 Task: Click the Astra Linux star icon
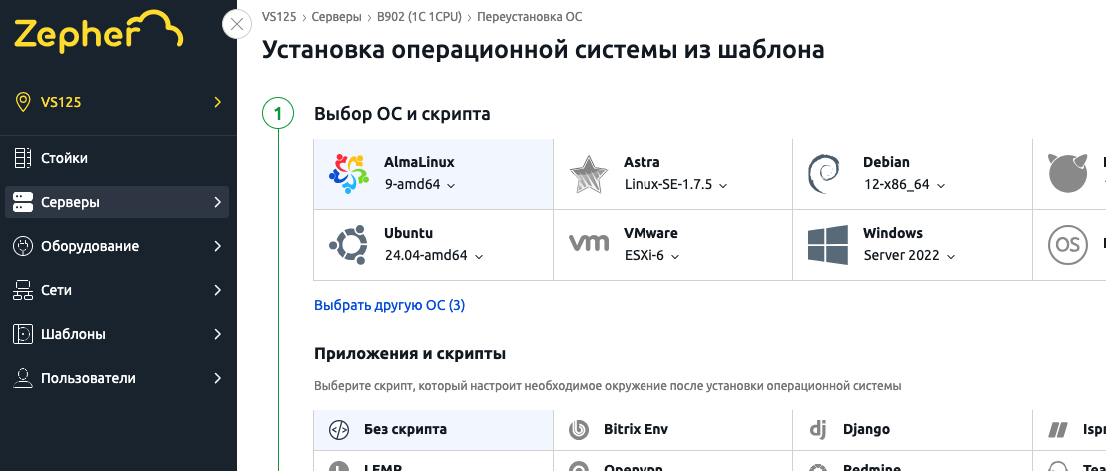pyautogui.click(x=588, y=175)
